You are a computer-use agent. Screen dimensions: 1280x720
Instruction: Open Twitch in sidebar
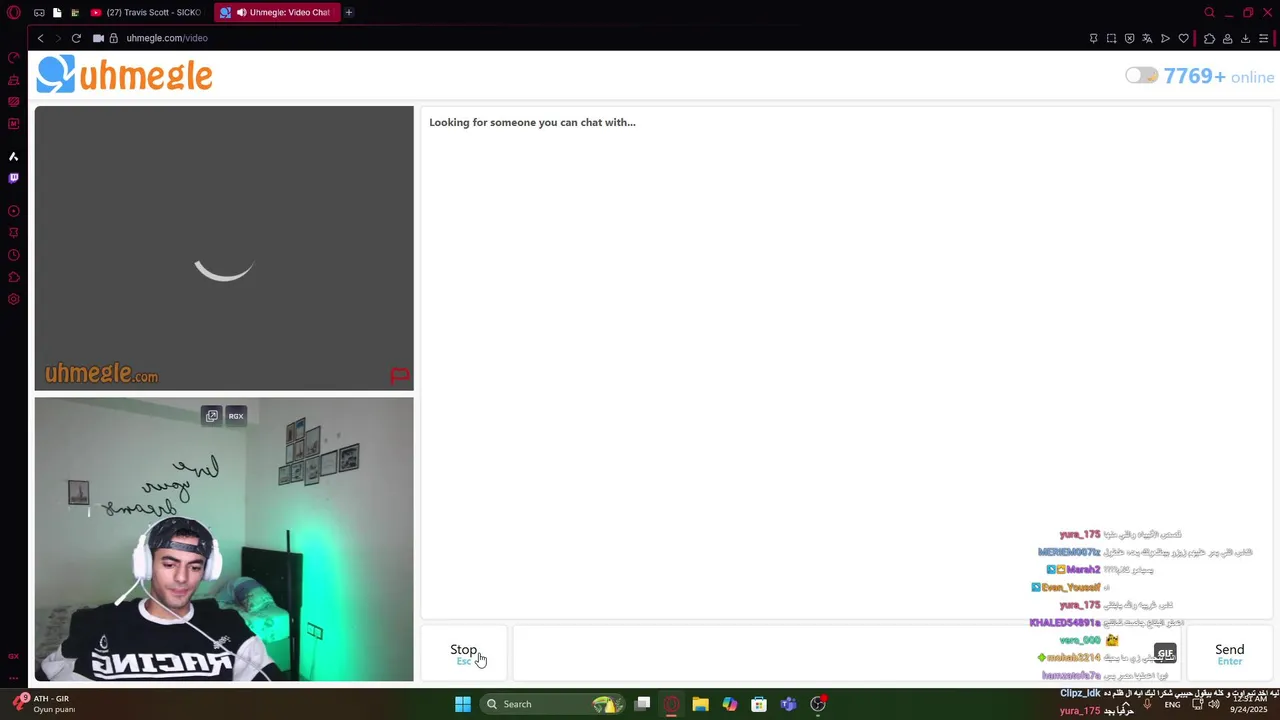coord(14,178)
